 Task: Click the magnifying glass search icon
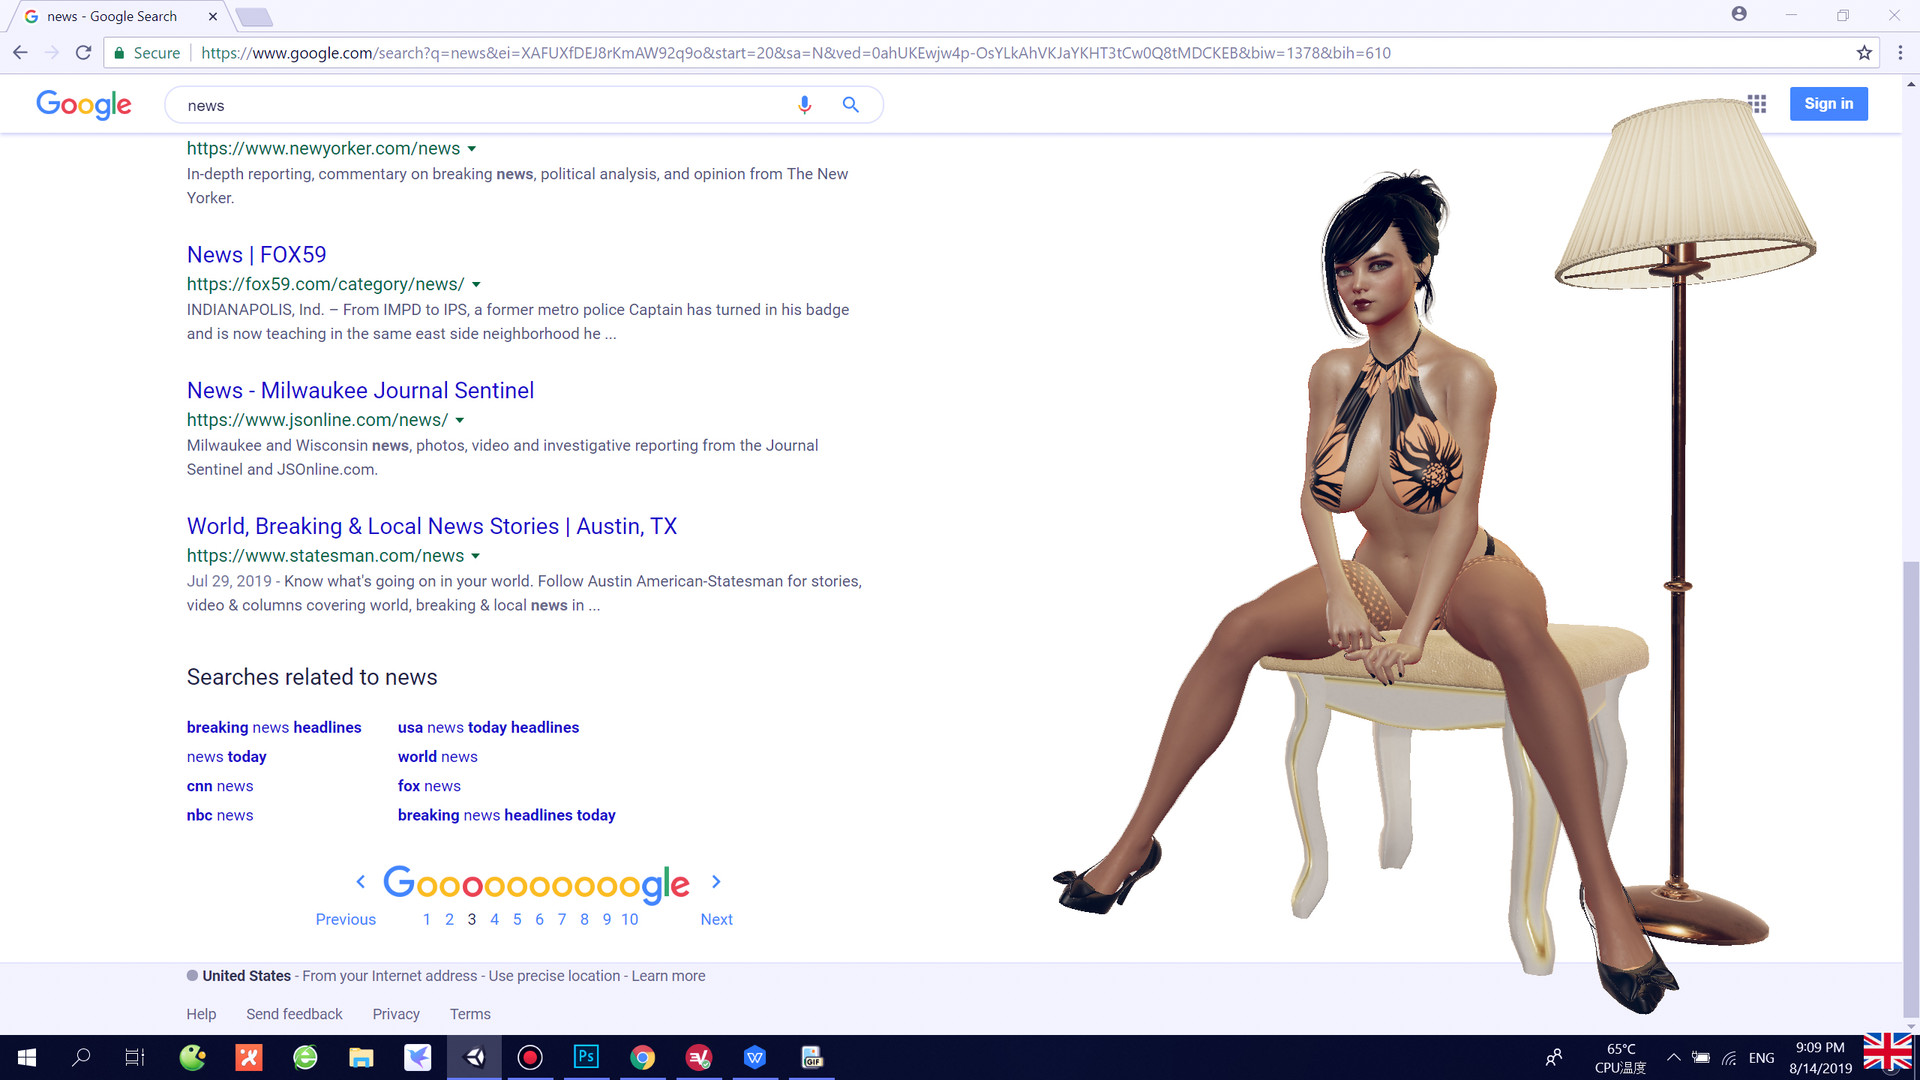tap(850, 104)
